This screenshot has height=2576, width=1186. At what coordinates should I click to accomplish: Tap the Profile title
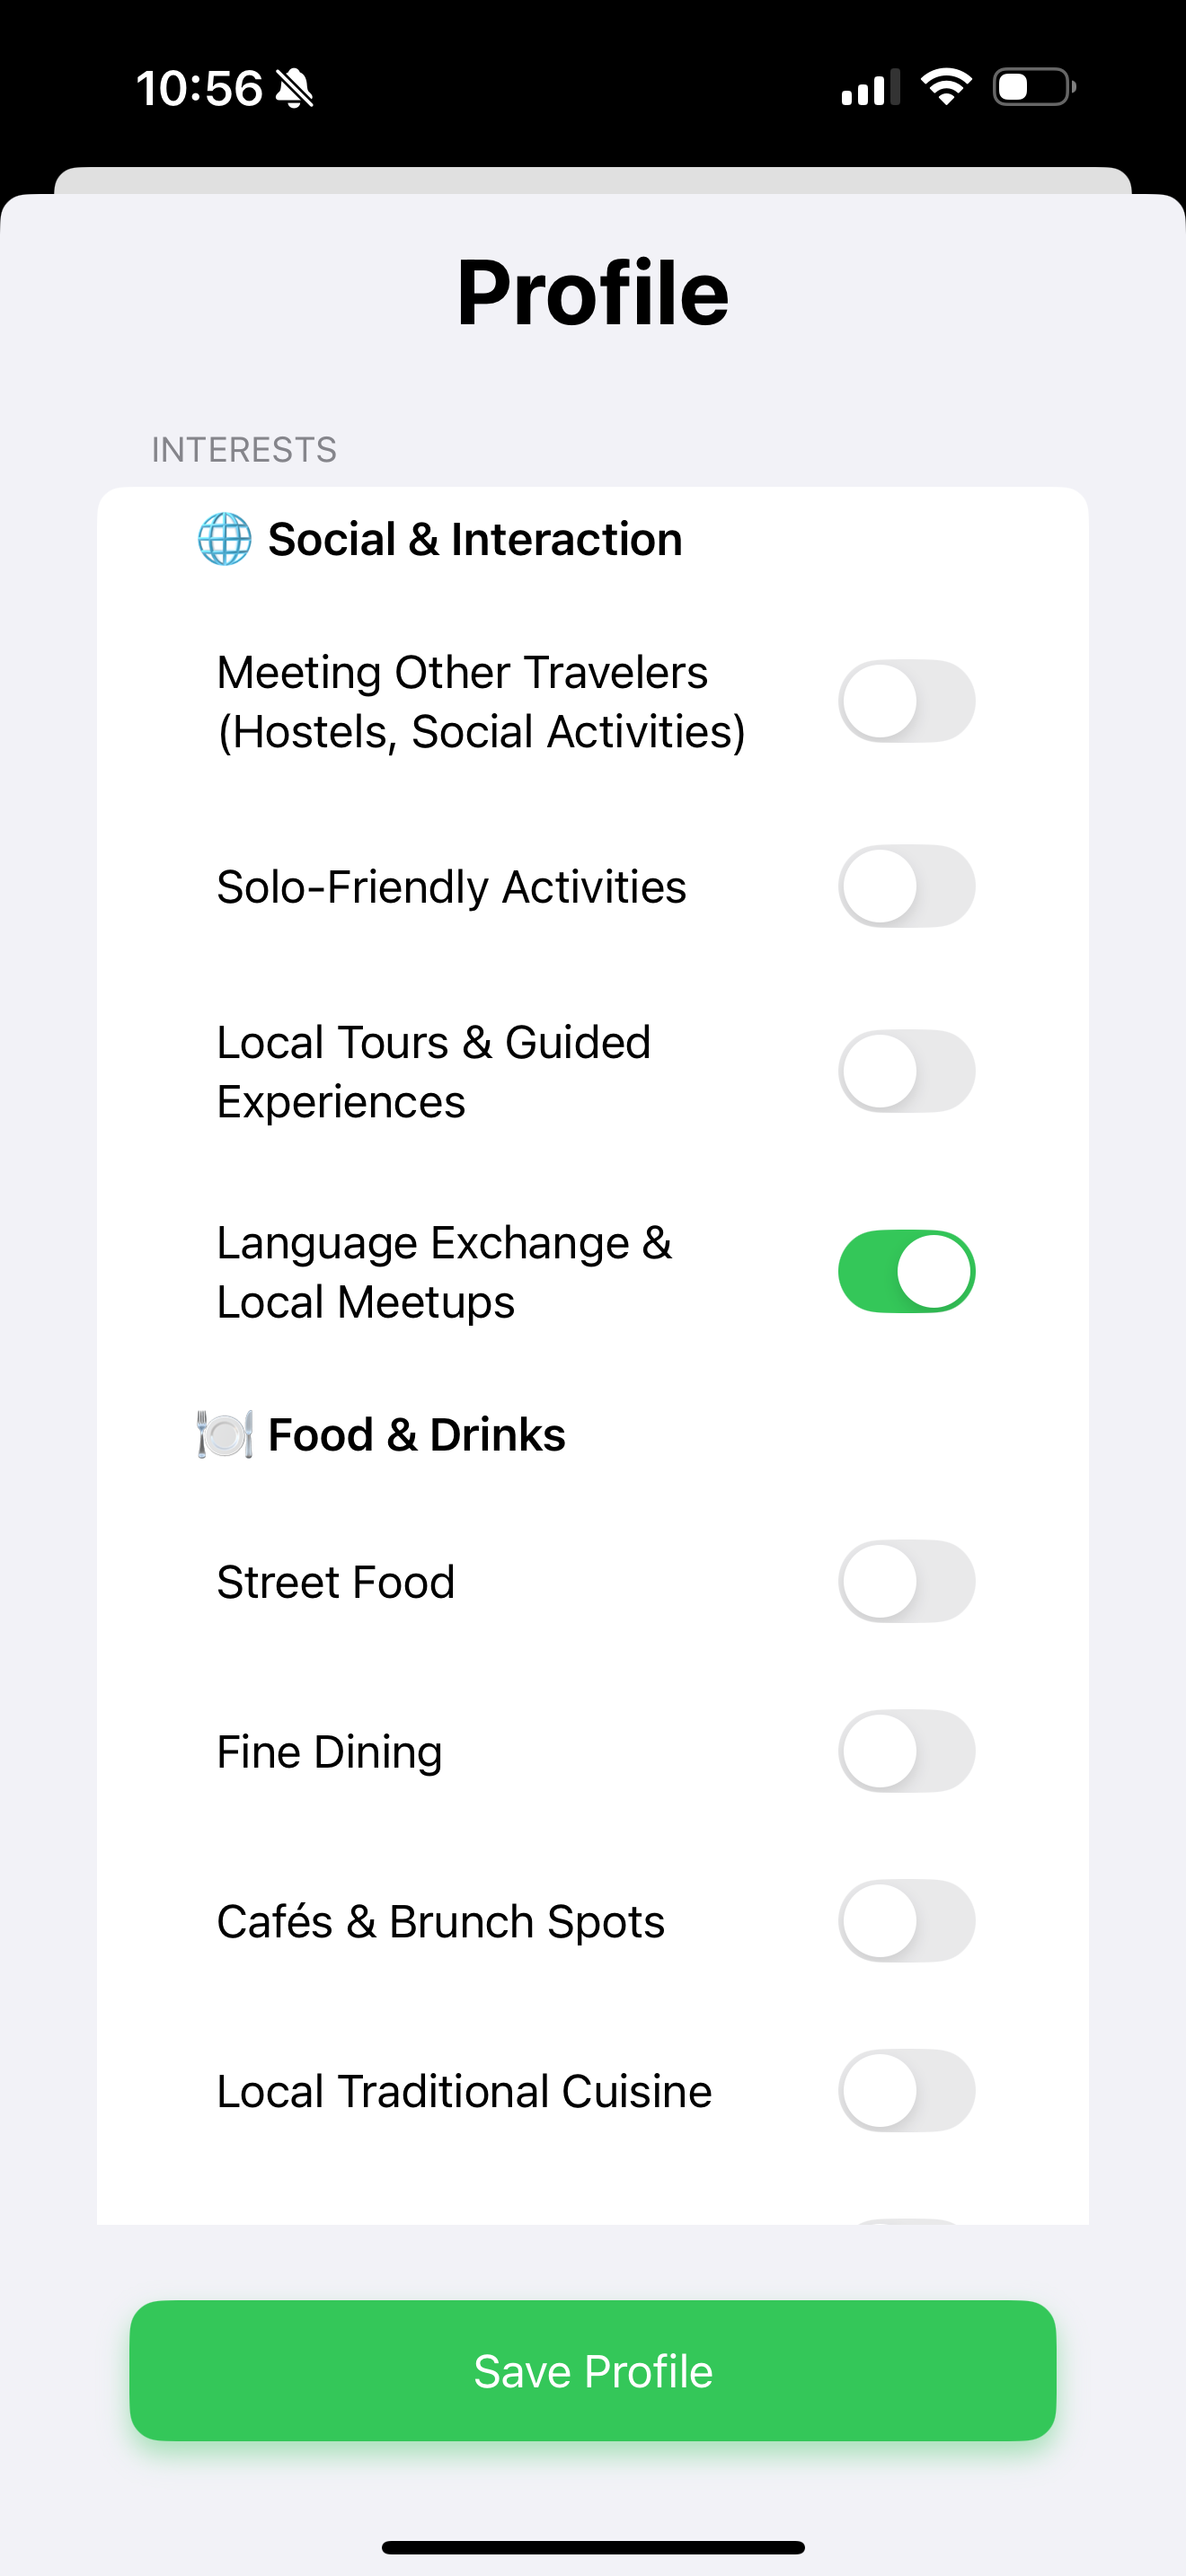click(593, 292)
